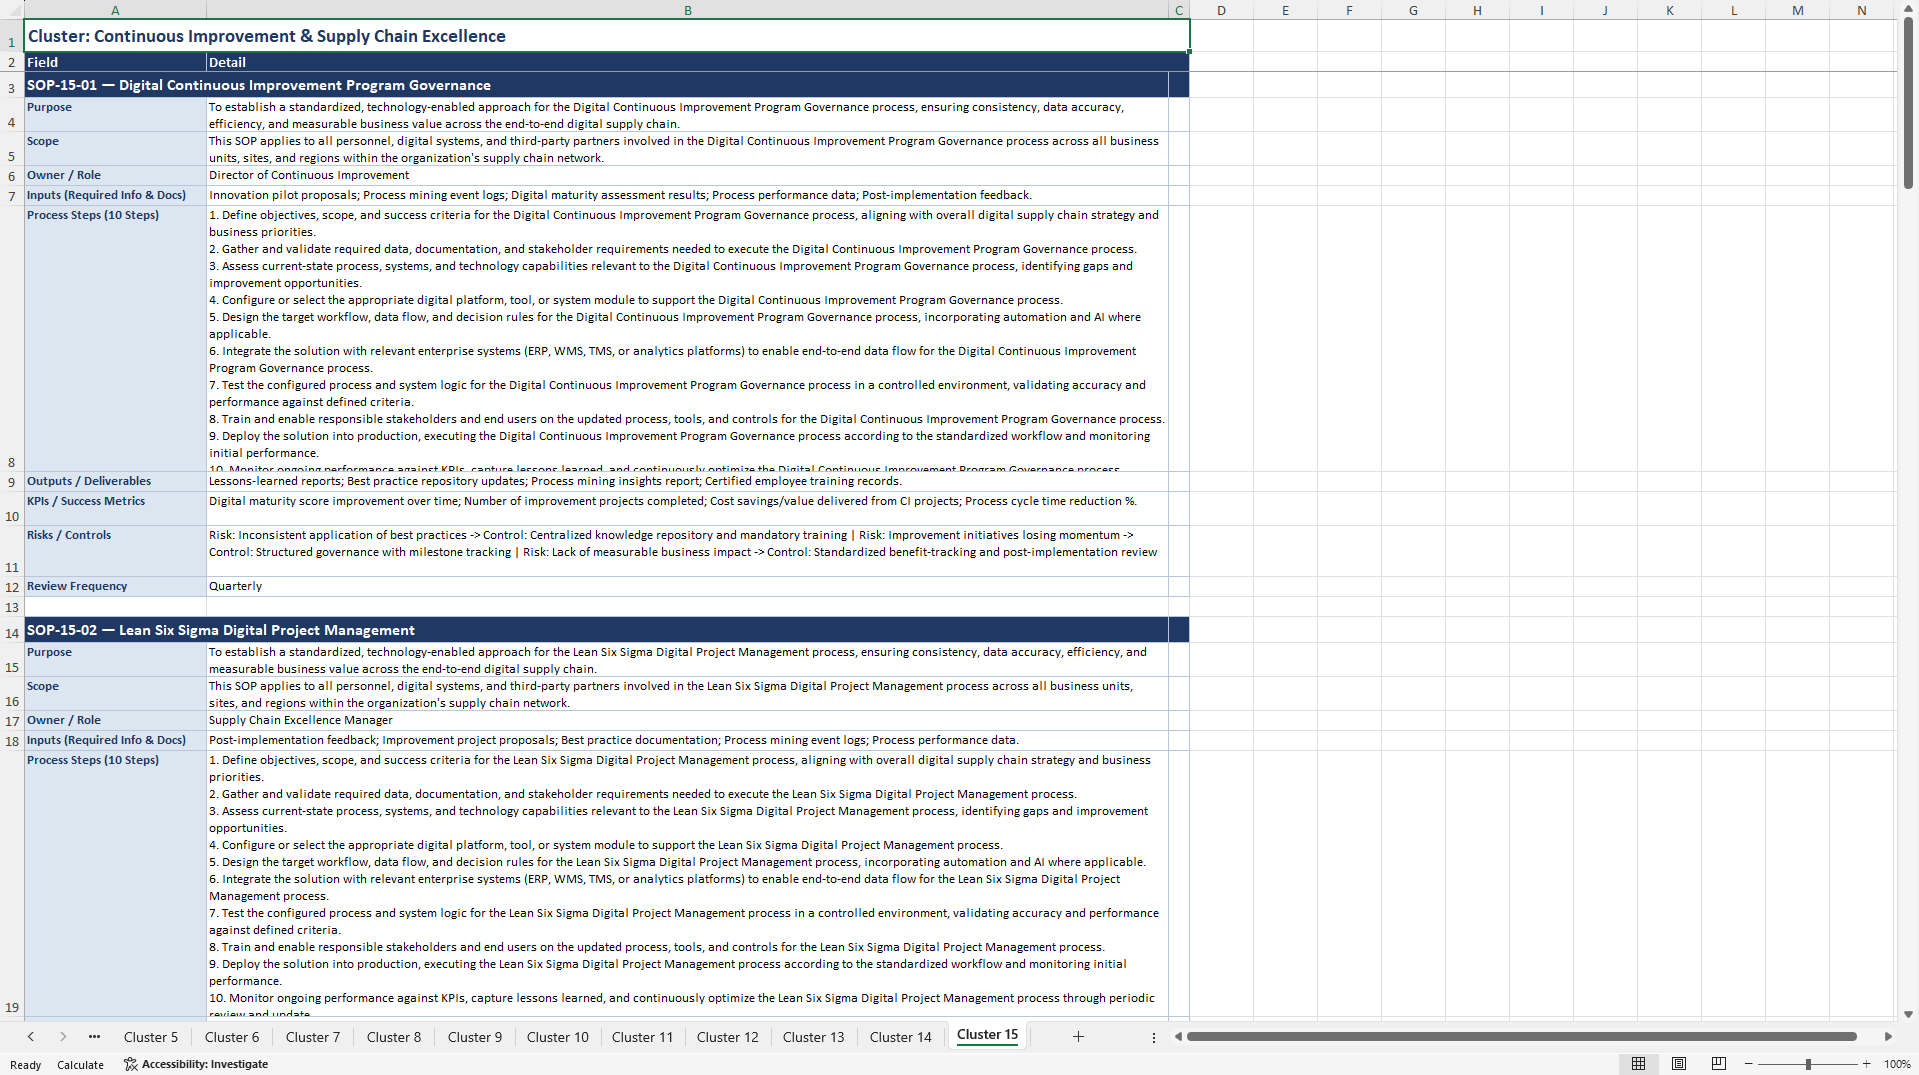Select column D header

(1221, 10)
